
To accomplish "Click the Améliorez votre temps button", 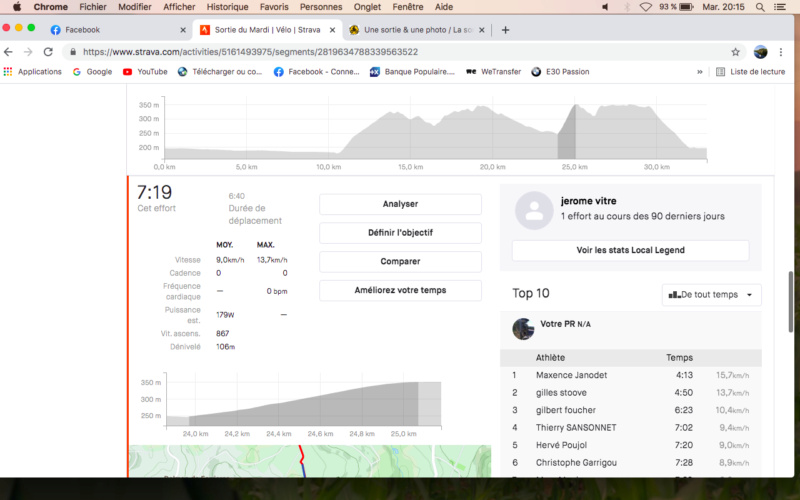I will click(x=401, y=290).
